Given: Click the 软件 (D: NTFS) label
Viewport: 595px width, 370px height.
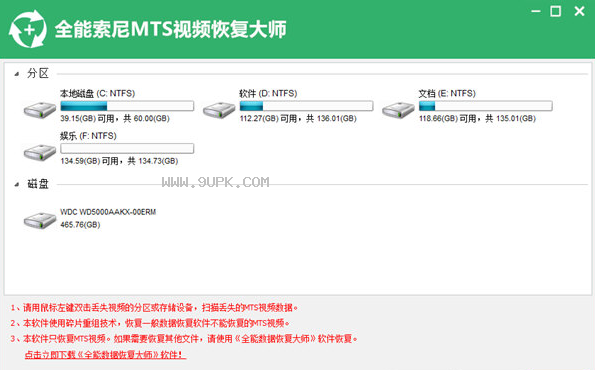Looking at the screenshot, I should tap(268, 93).
